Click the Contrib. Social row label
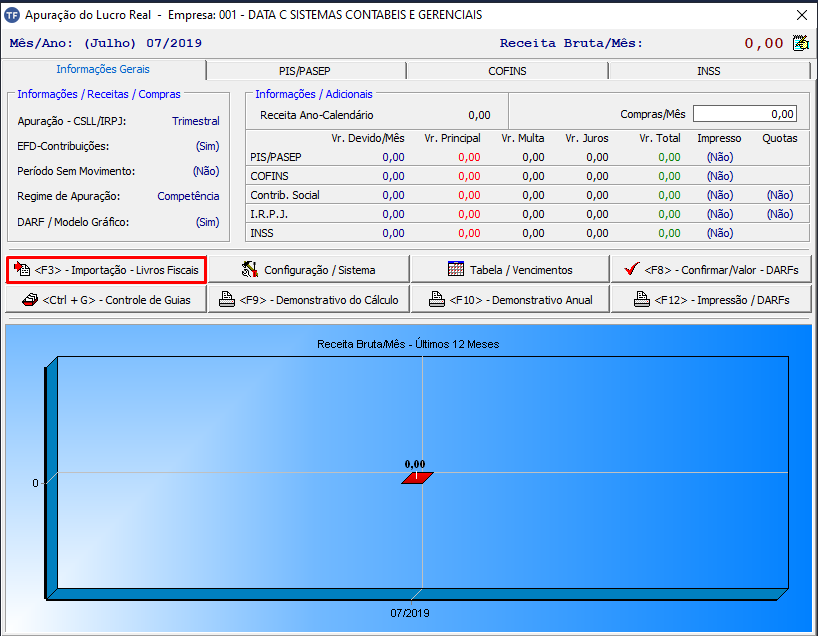This screenshot has width=818, height=636. click(285, 195)
